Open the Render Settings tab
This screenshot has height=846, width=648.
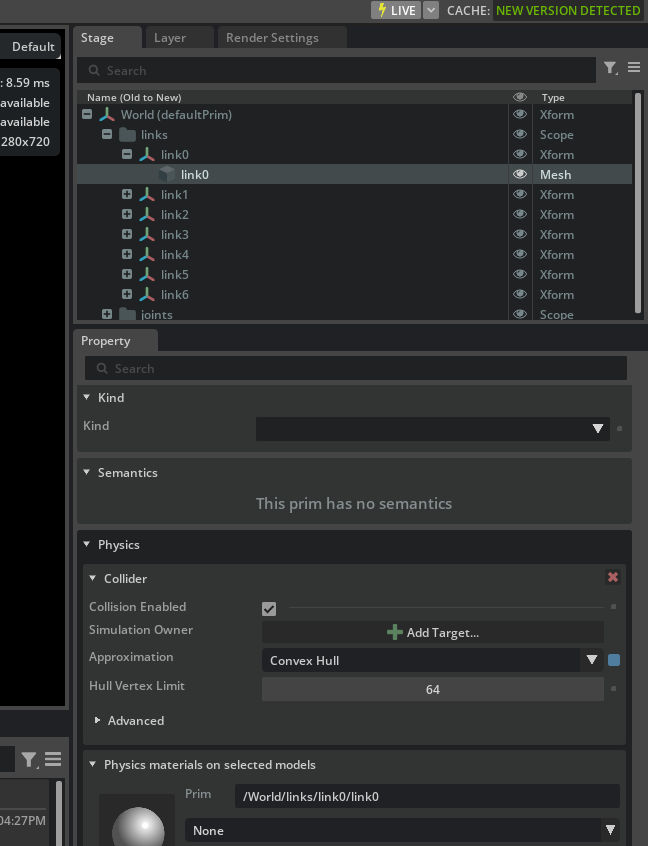tap(272, 38)
